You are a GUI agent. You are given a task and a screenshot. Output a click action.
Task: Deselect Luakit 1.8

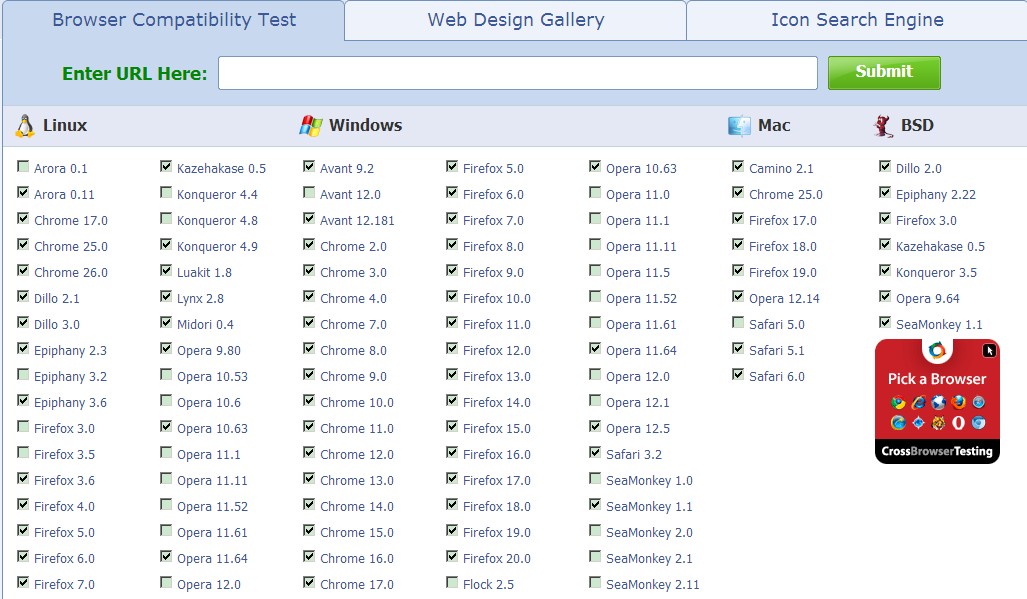(x=166, y=270)
